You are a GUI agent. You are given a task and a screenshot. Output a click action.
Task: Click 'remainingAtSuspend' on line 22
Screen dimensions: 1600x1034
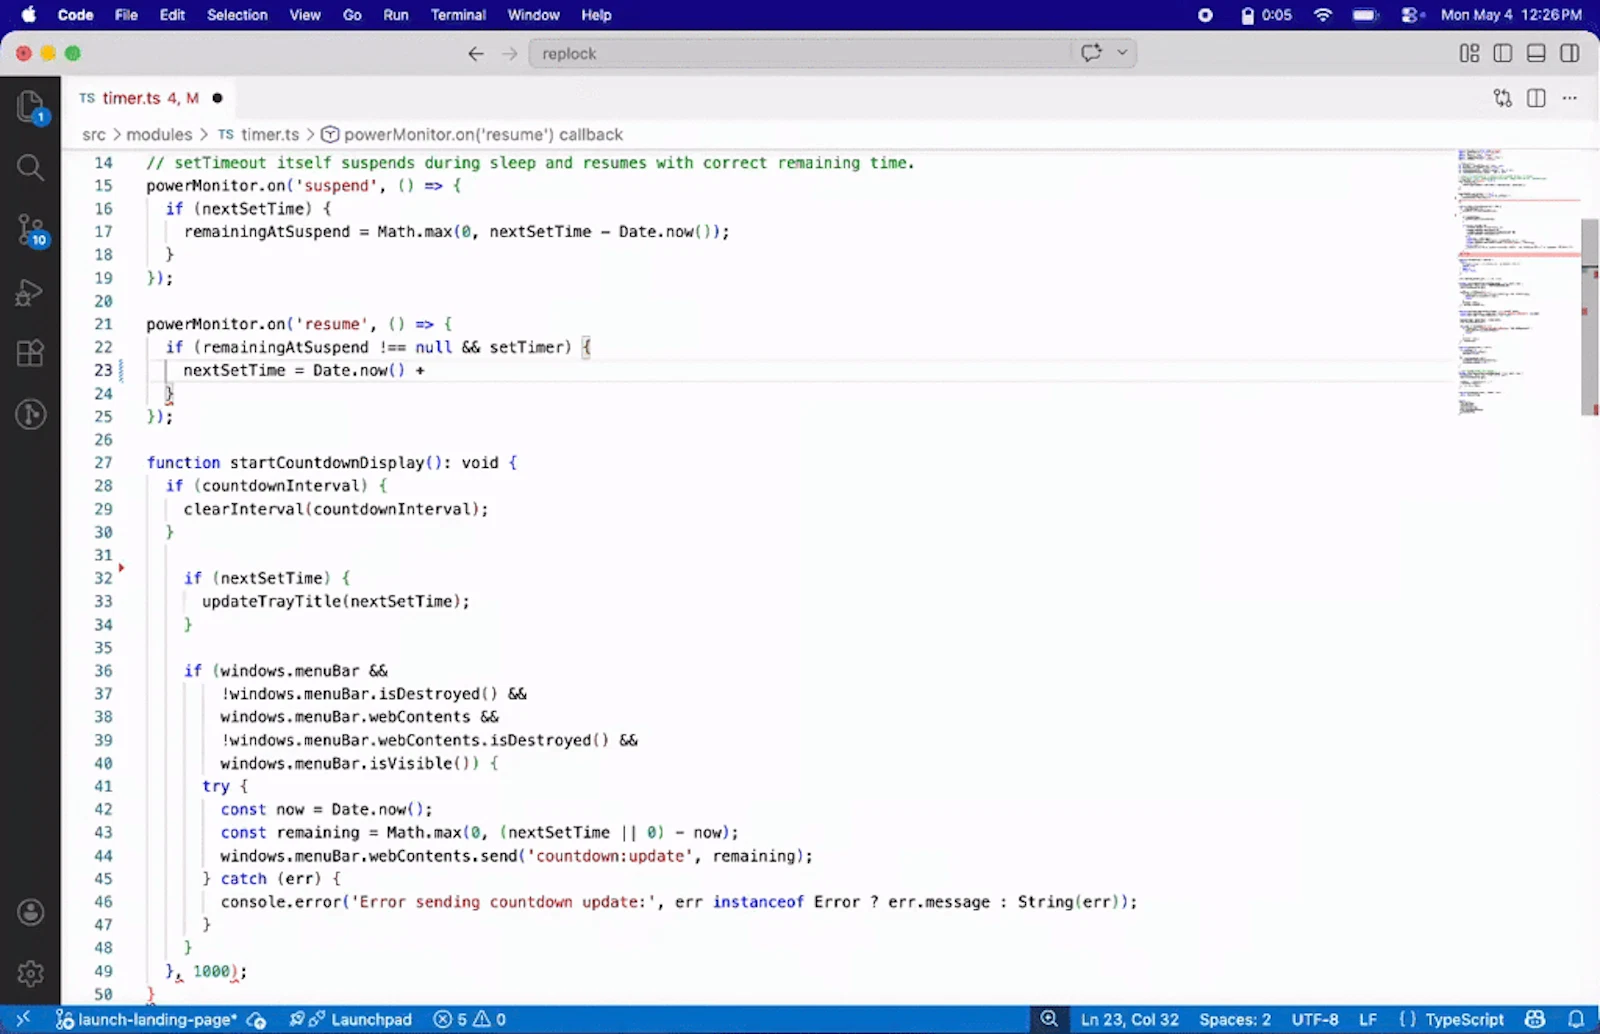285,347
